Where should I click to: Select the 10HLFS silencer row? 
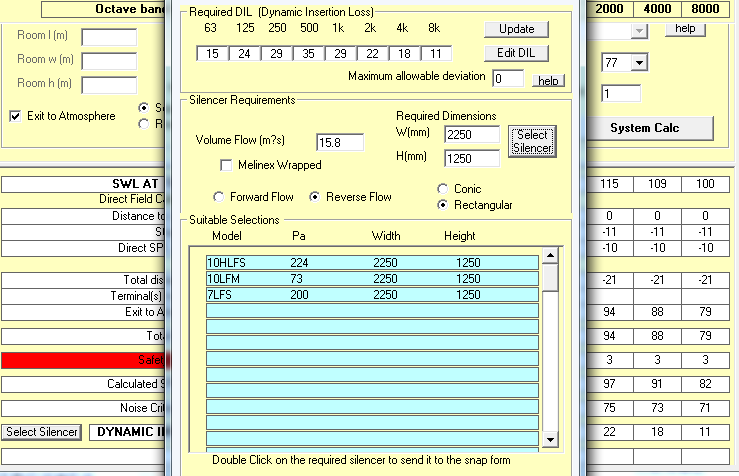coord(370,263)
